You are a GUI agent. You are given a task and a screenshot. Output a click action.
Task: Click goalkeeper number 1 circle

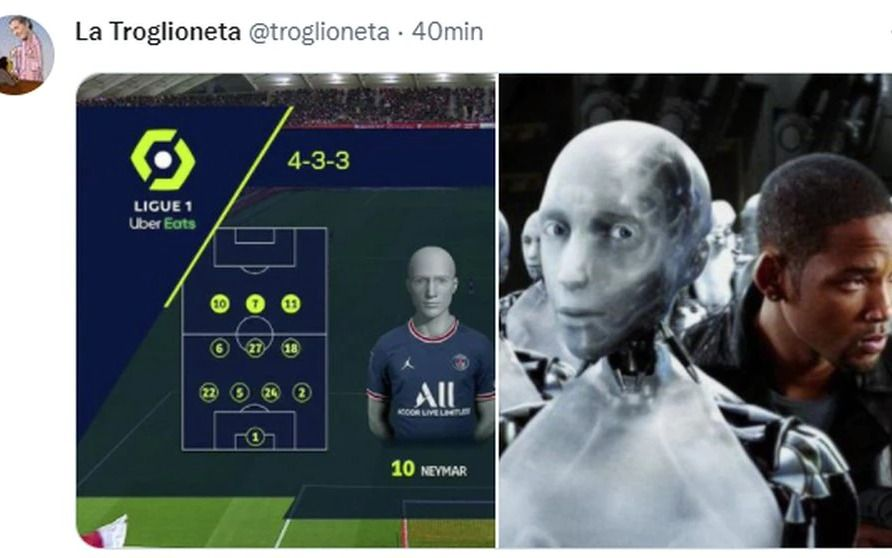click(255, 437)
